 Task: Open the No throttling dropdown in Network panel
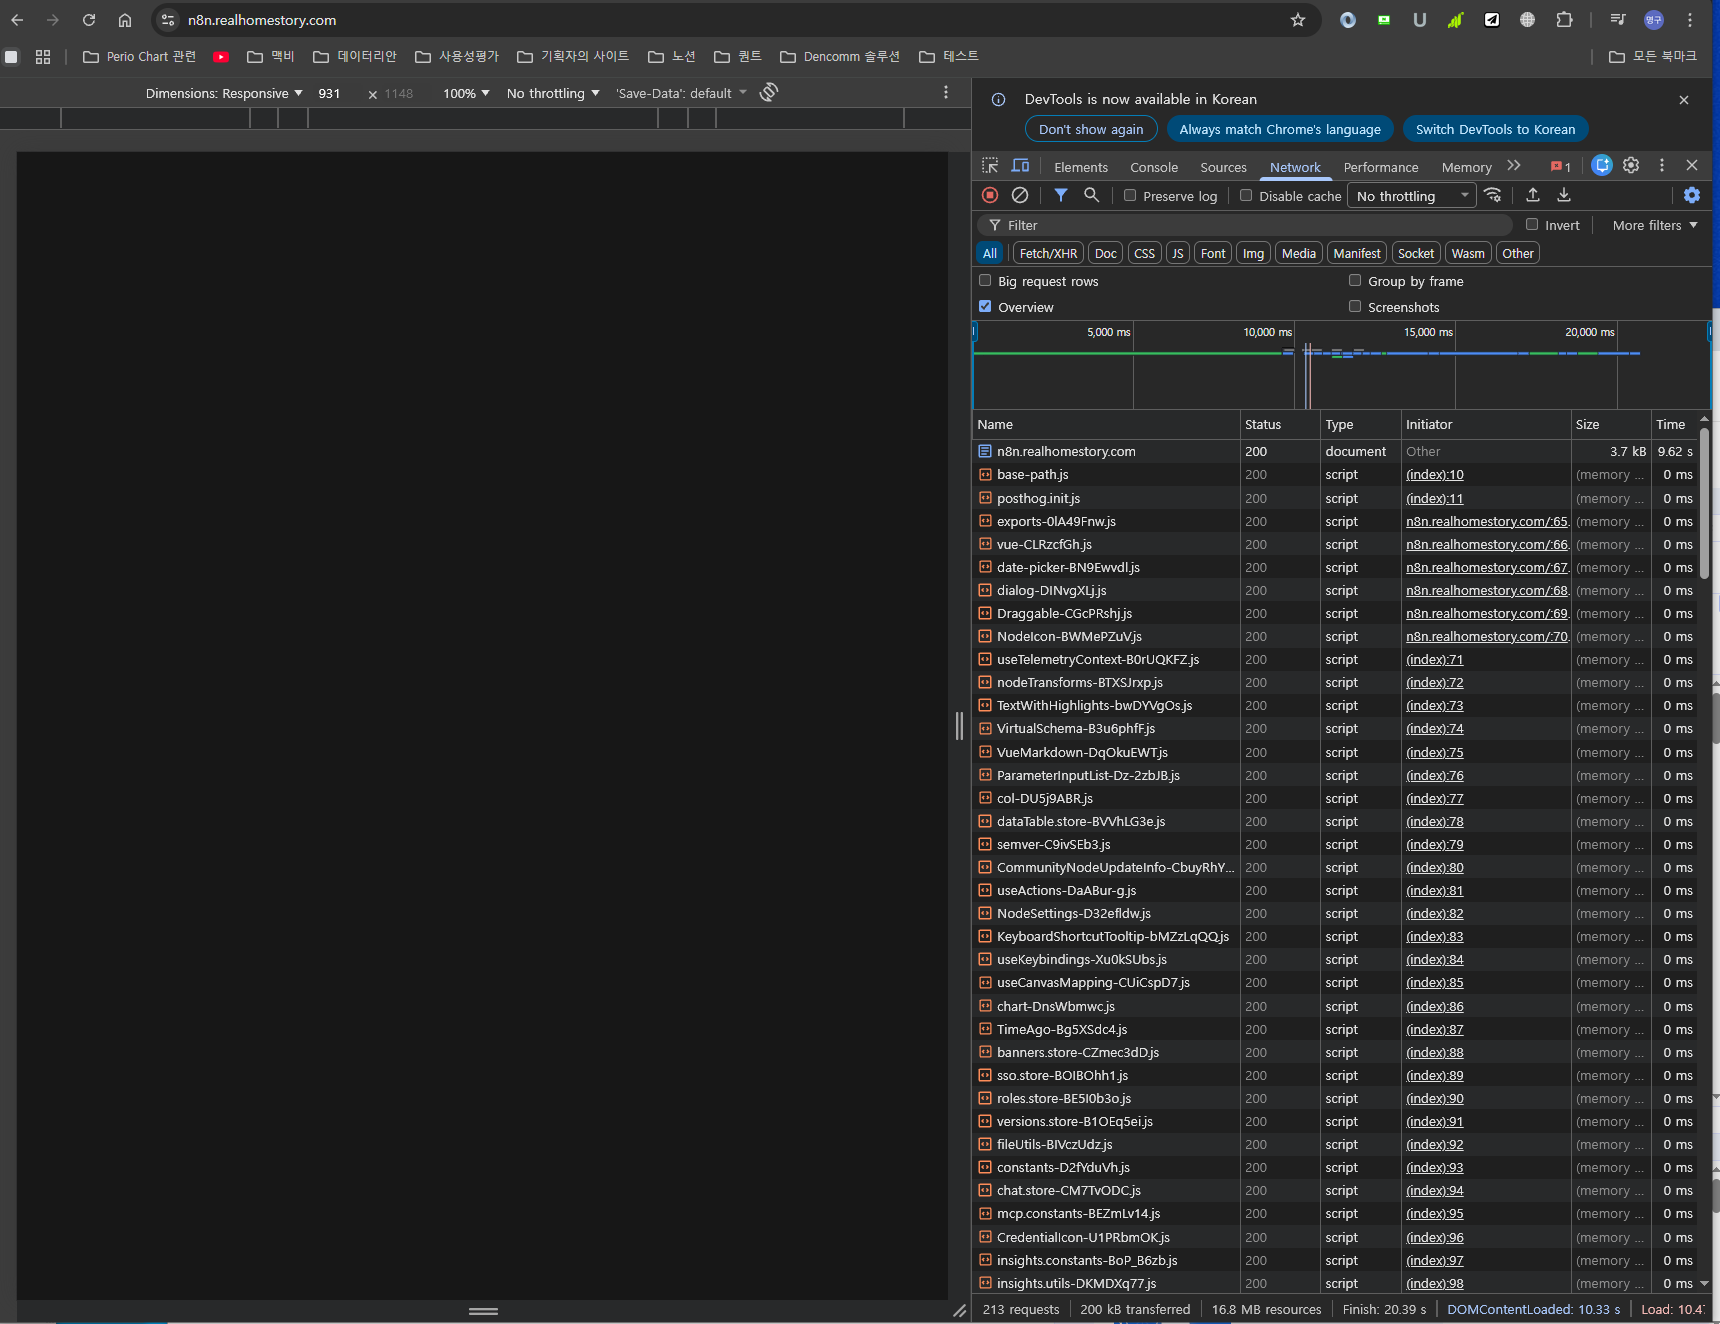click(1411, 196)
